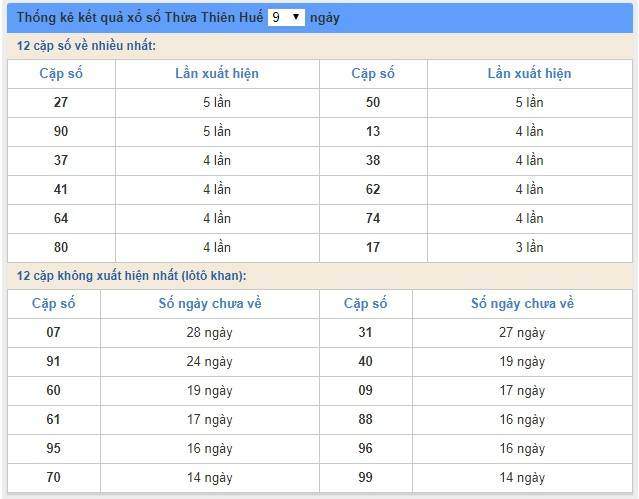Image resolution: width=639 pixels, height=499 pixels.
Task: Select number pair 64 row
Action: point(61,218)
